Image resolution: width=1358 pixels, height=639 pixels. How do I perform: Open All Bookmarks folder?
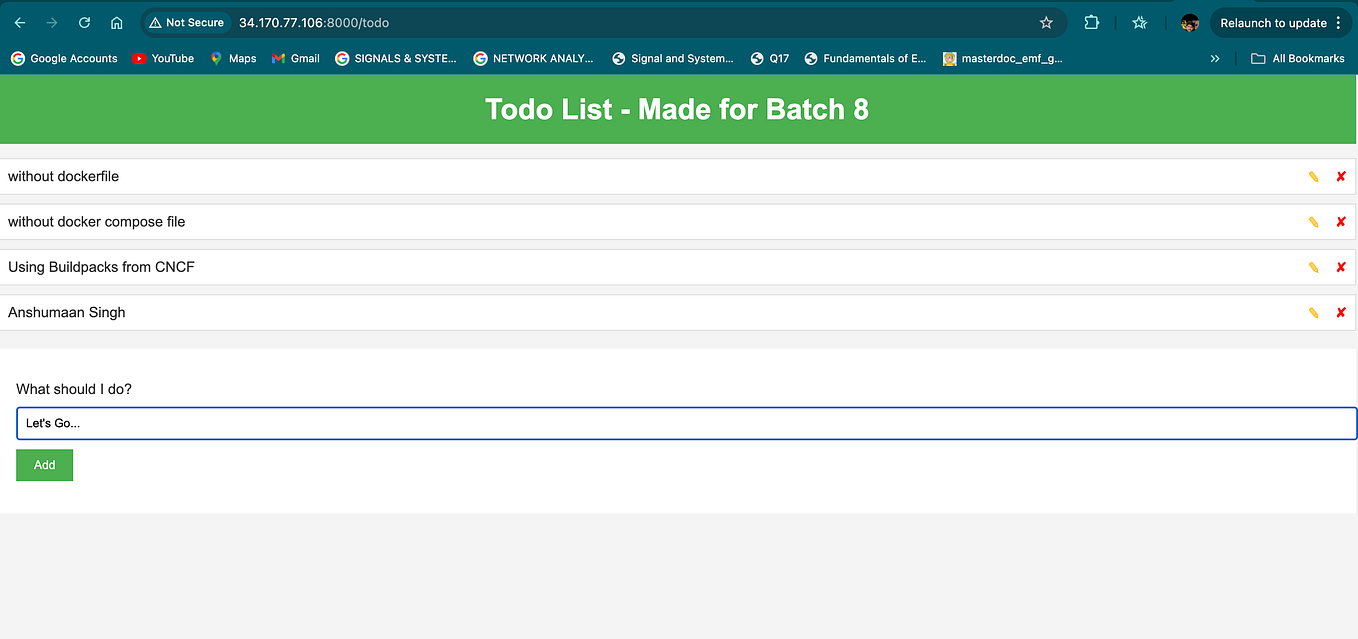point(1297,58)
